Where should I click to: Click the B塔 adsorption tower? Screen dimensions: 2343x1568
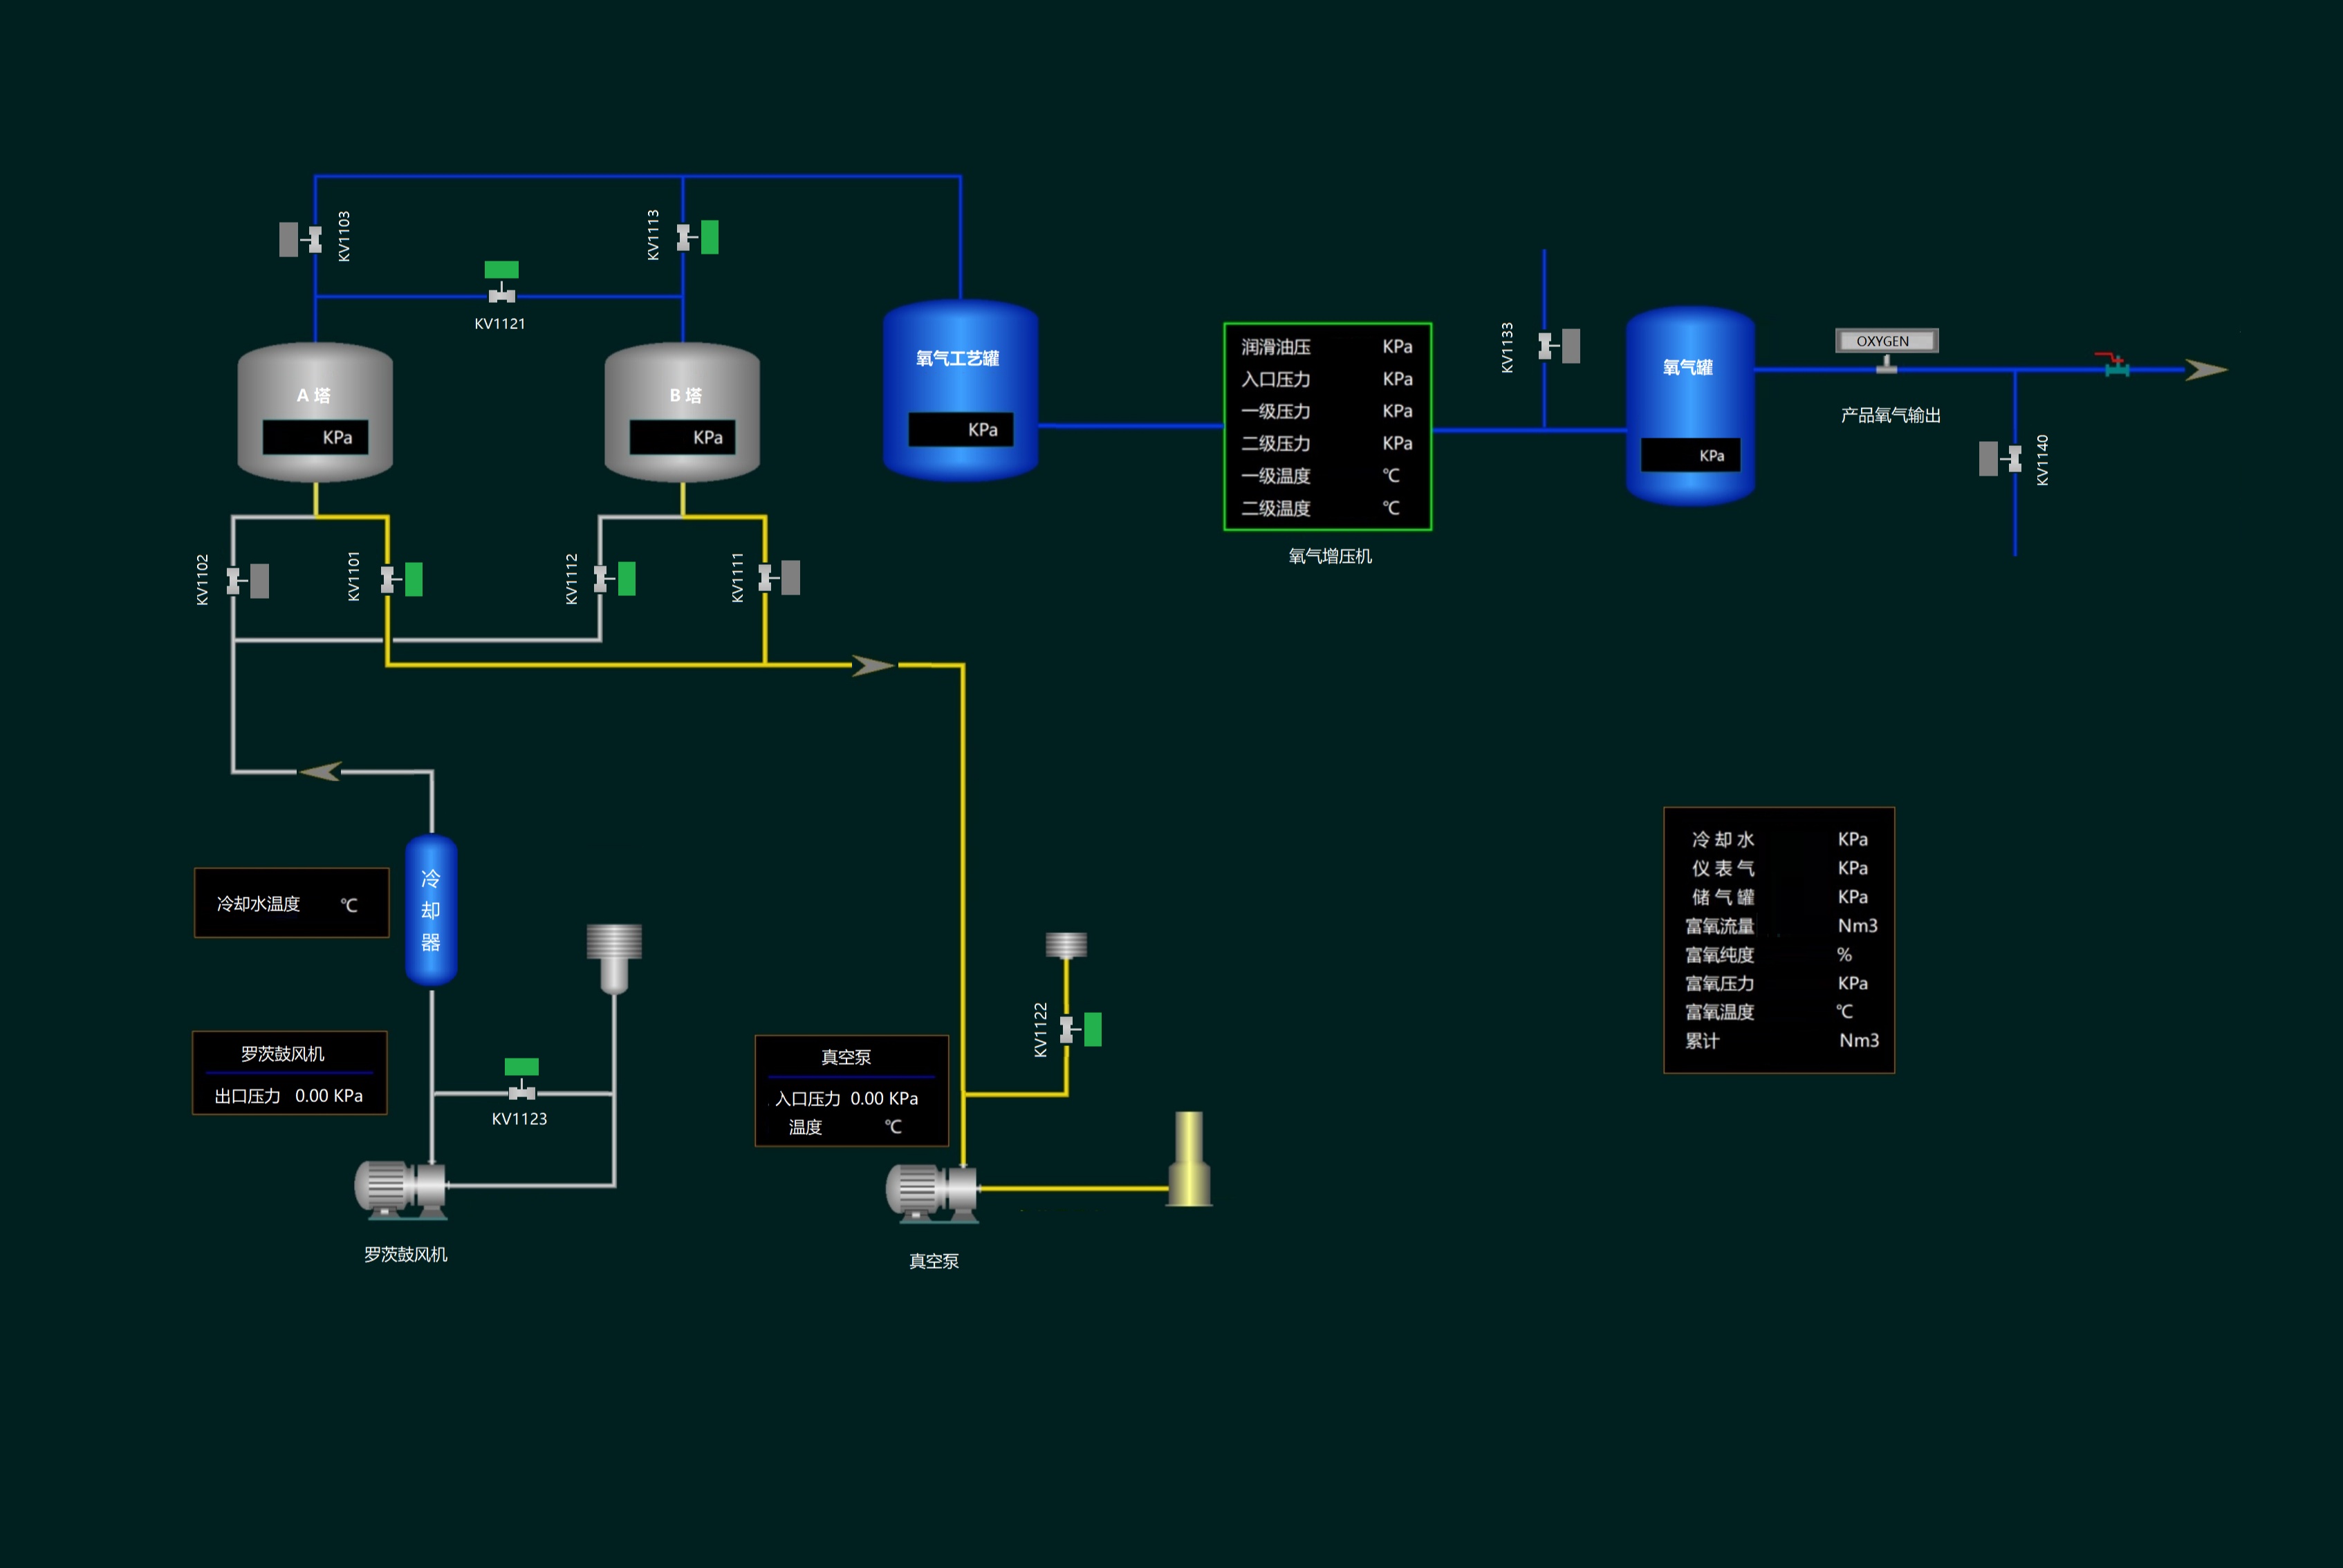[682, 412]
